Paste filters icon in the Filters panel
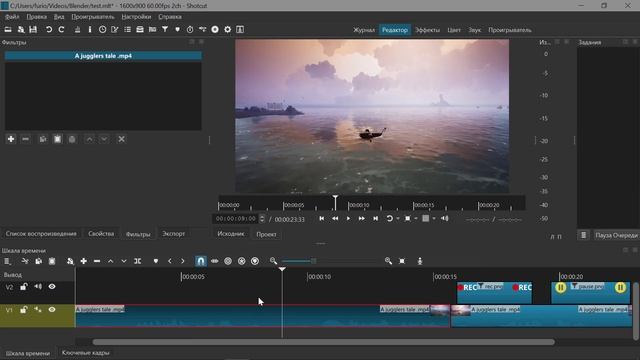Viewport: 640px width, 360px height. [58, 139]
